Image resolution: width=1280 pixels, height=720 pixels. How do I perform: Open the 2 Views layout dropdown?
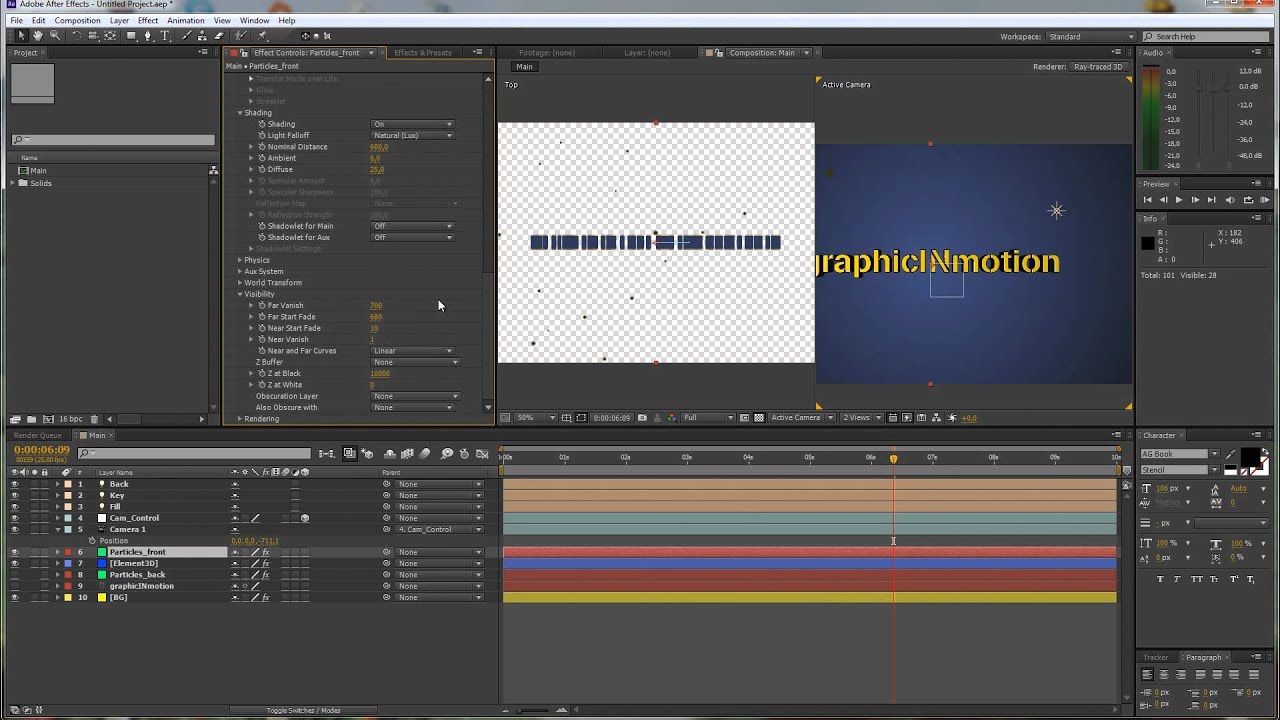tap(862, 417)
